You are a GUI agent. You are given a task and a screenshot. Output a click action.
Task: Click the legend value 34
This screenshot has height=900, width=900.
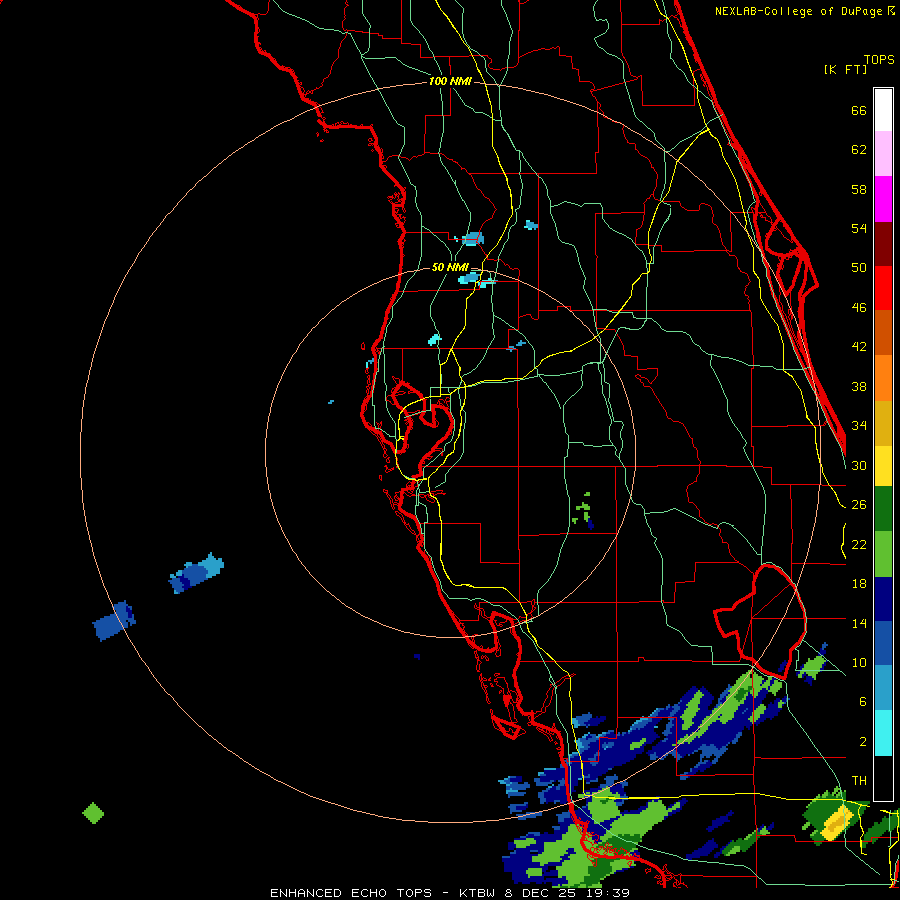coord(859,426)
